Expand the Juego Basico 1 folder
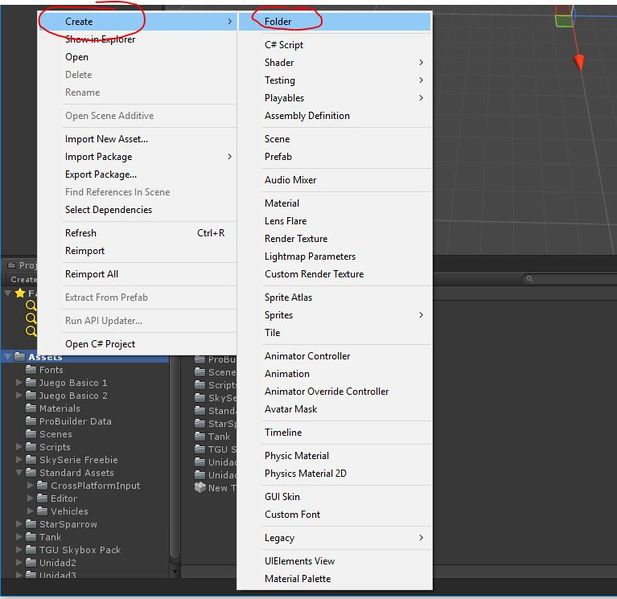 pyautogui.click(x=19, y=382)
